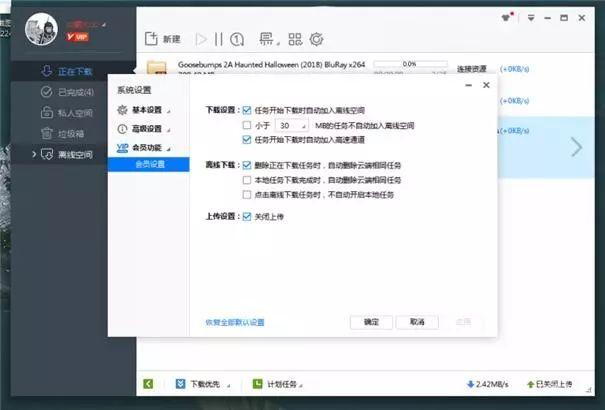Open the 30 MB size dropdown
The image size is (605, 410).
292,125
